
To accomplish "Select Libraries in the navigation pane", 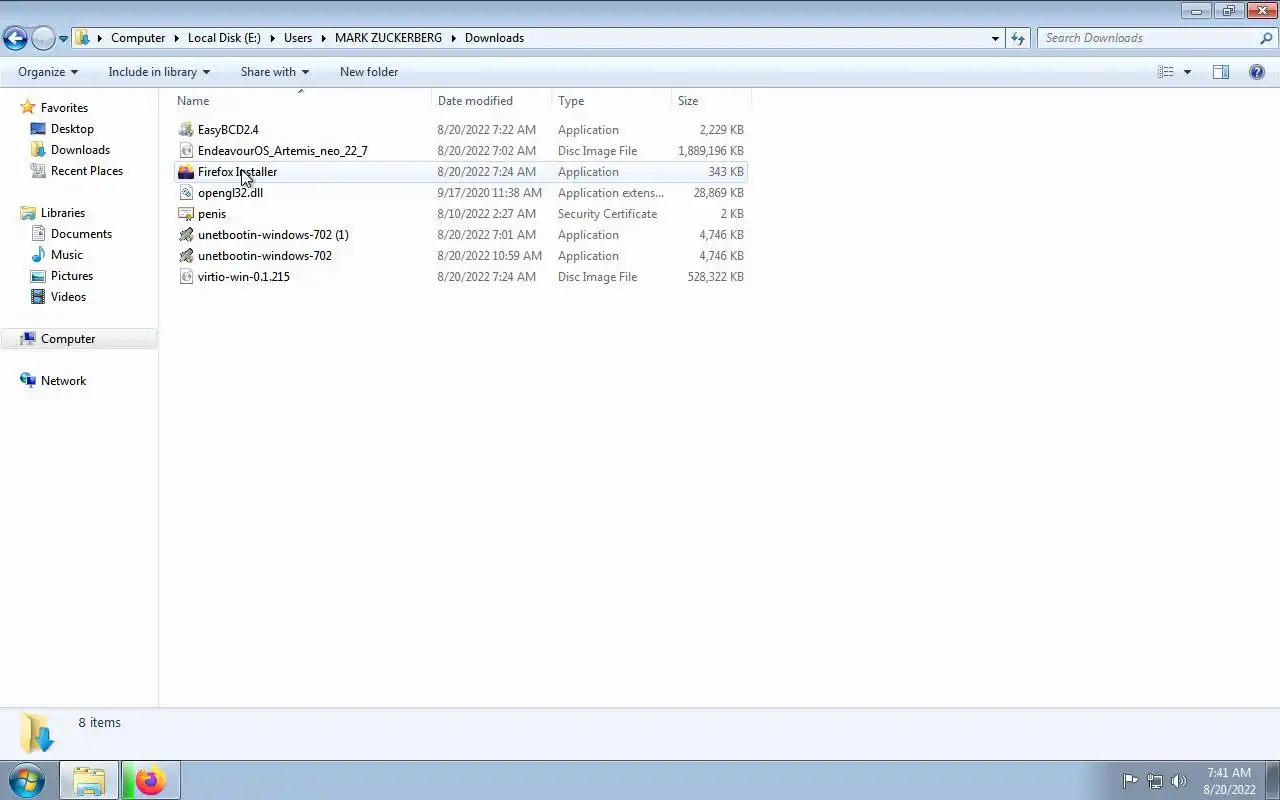I will click(x=63, y=213).
